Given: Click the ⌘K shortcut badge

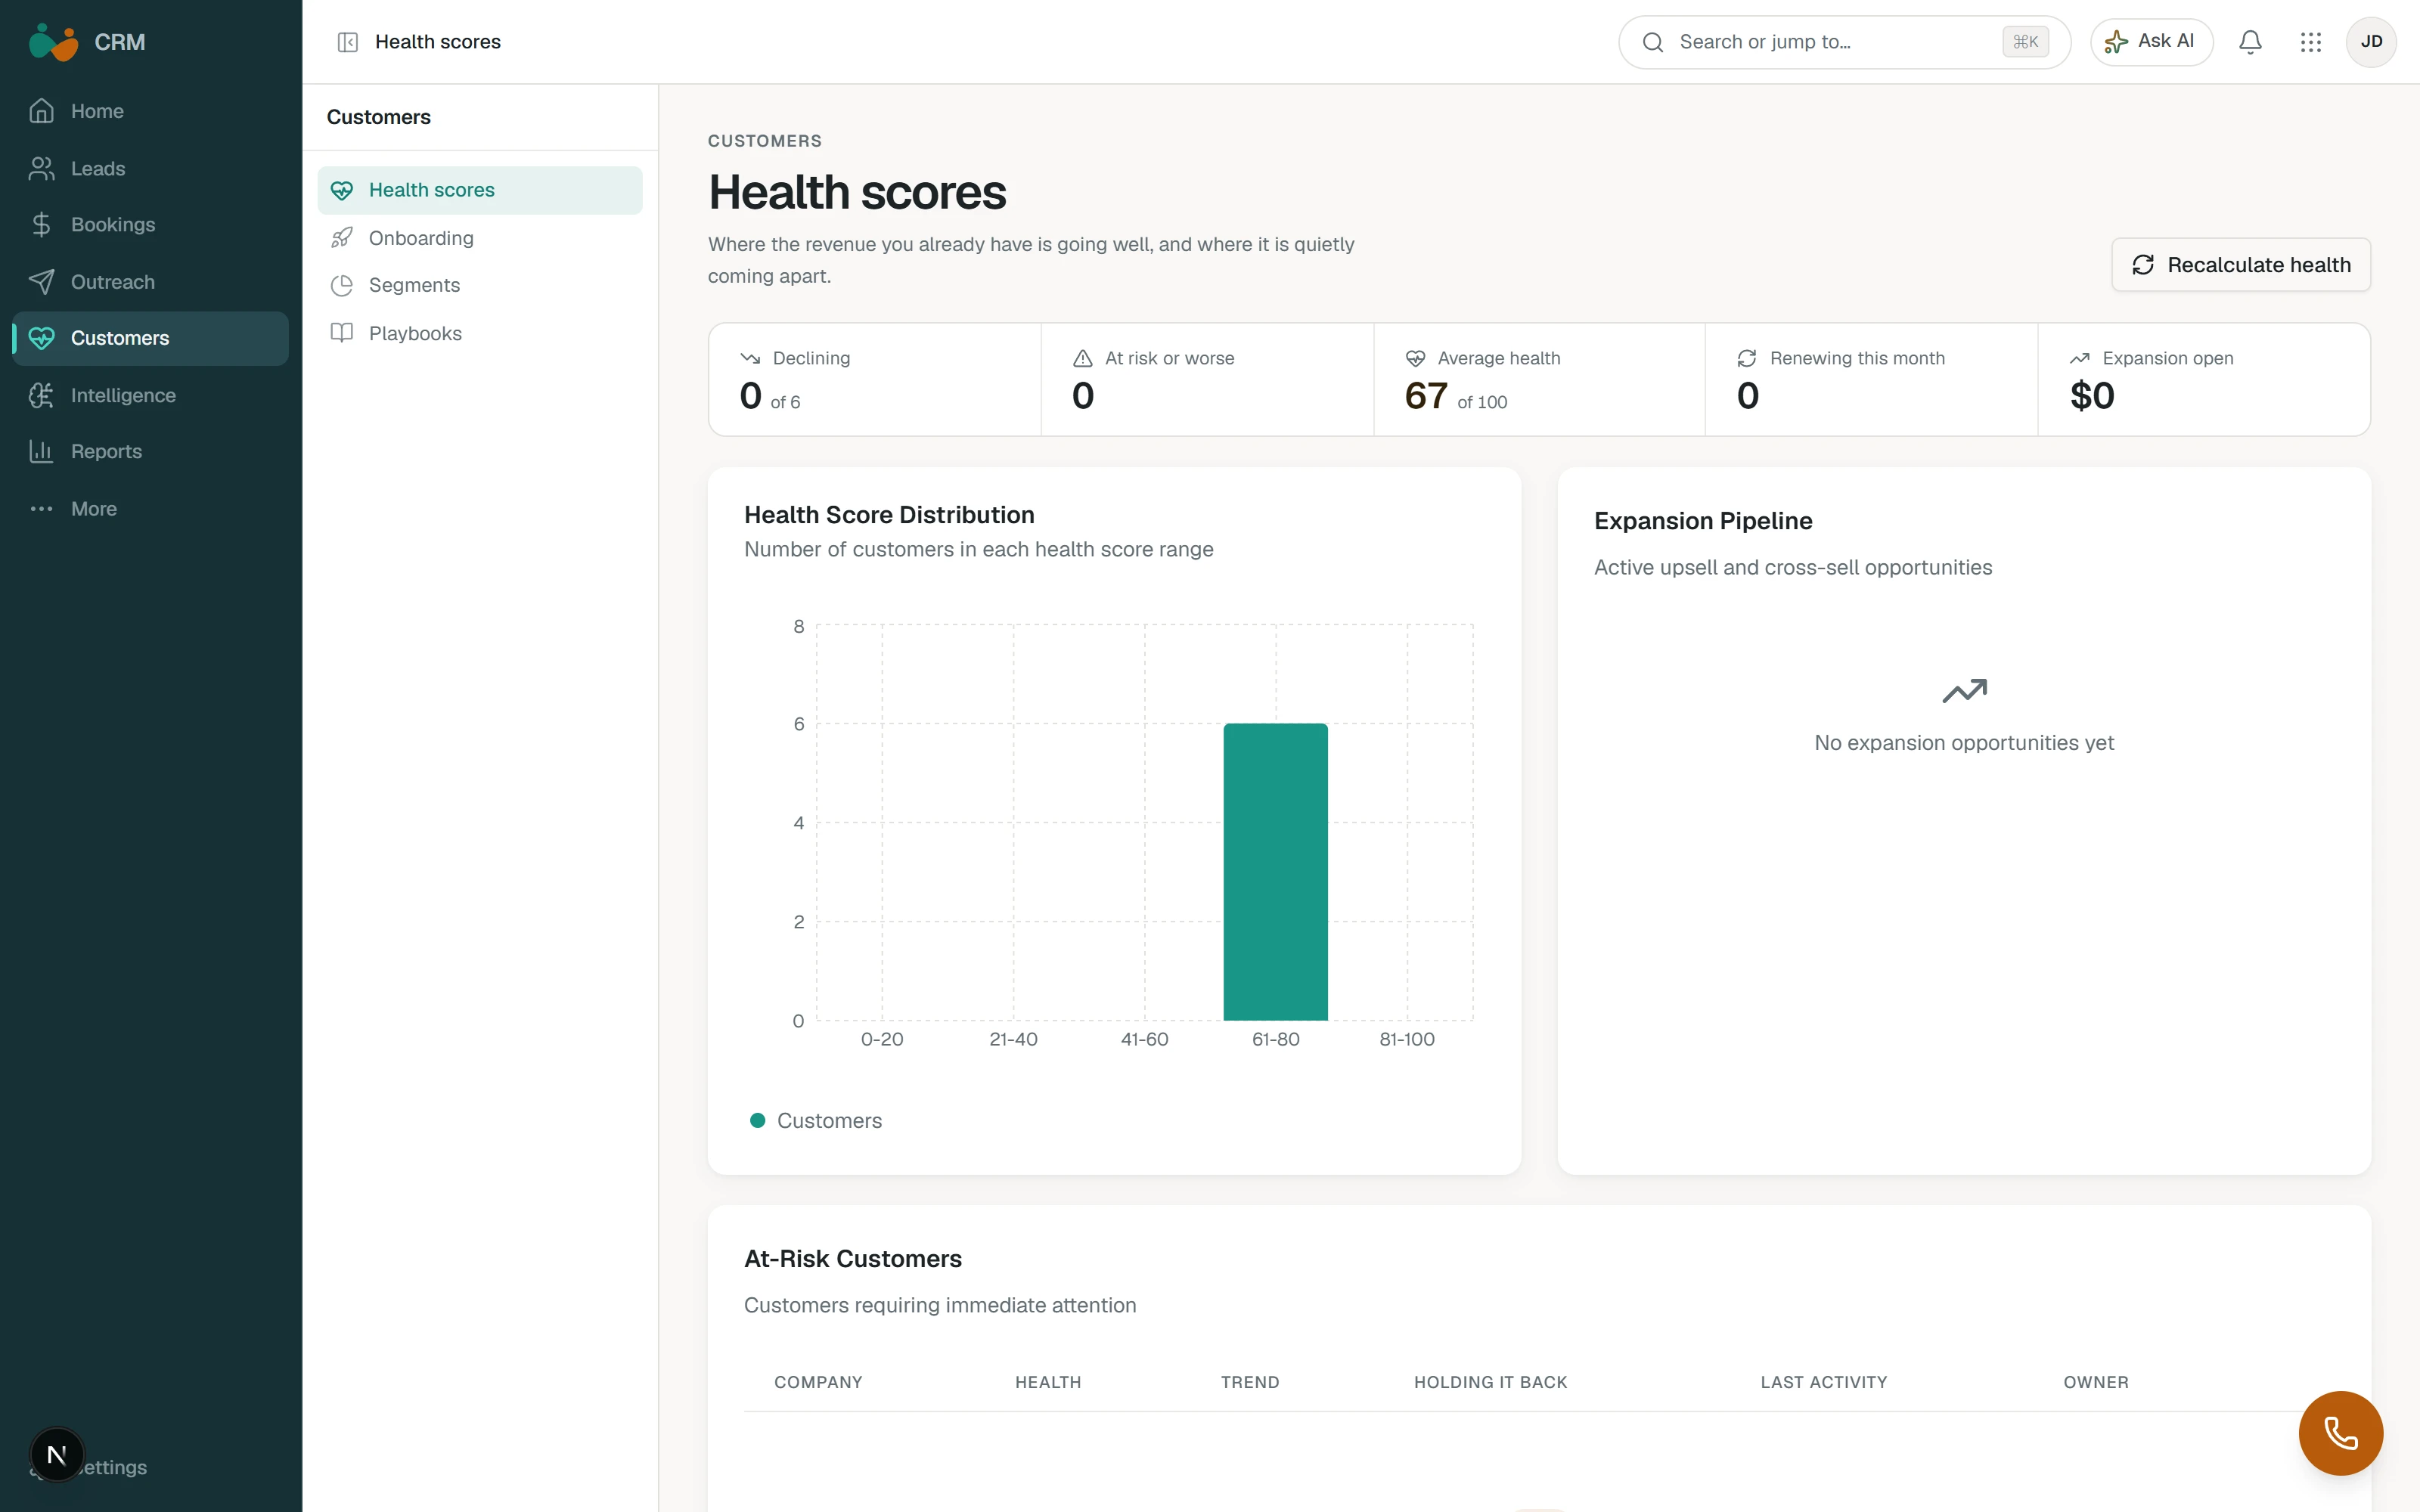Looking at the screenshot, I should click(2025, 42).
